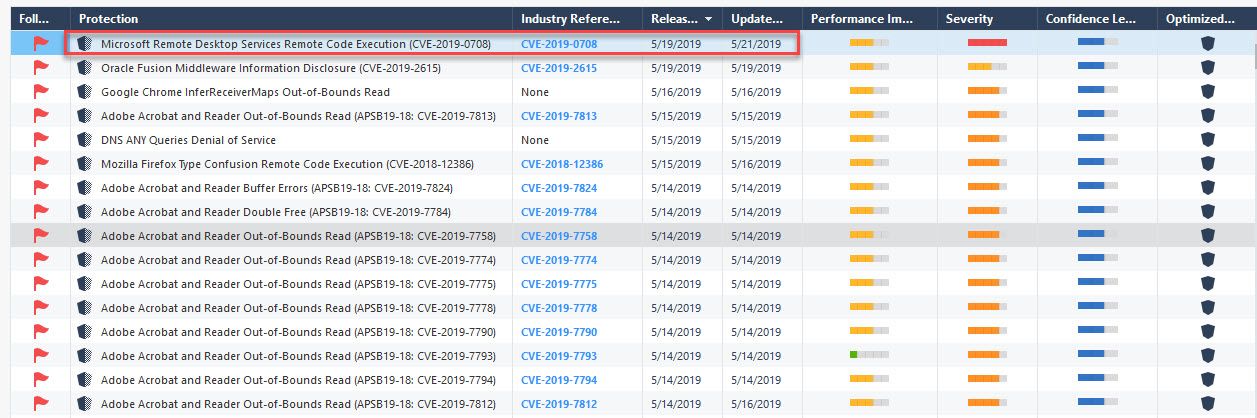Click follow-up flag for Microsoft Remote Desktop row
1257x418 pixels.
click(41, 43)
